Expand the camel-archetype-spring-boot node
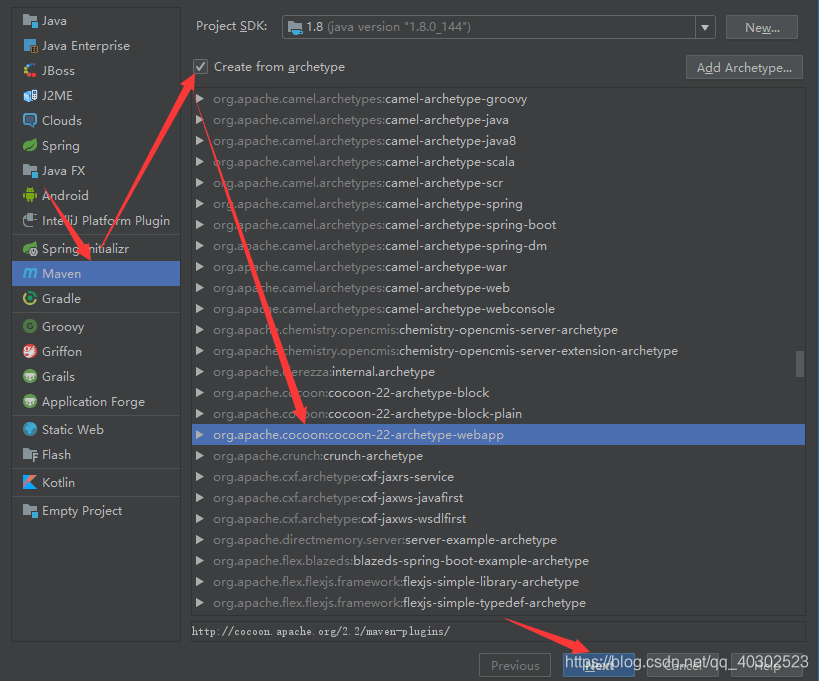This screenshot has width=819, height=681. click(200, 225)
